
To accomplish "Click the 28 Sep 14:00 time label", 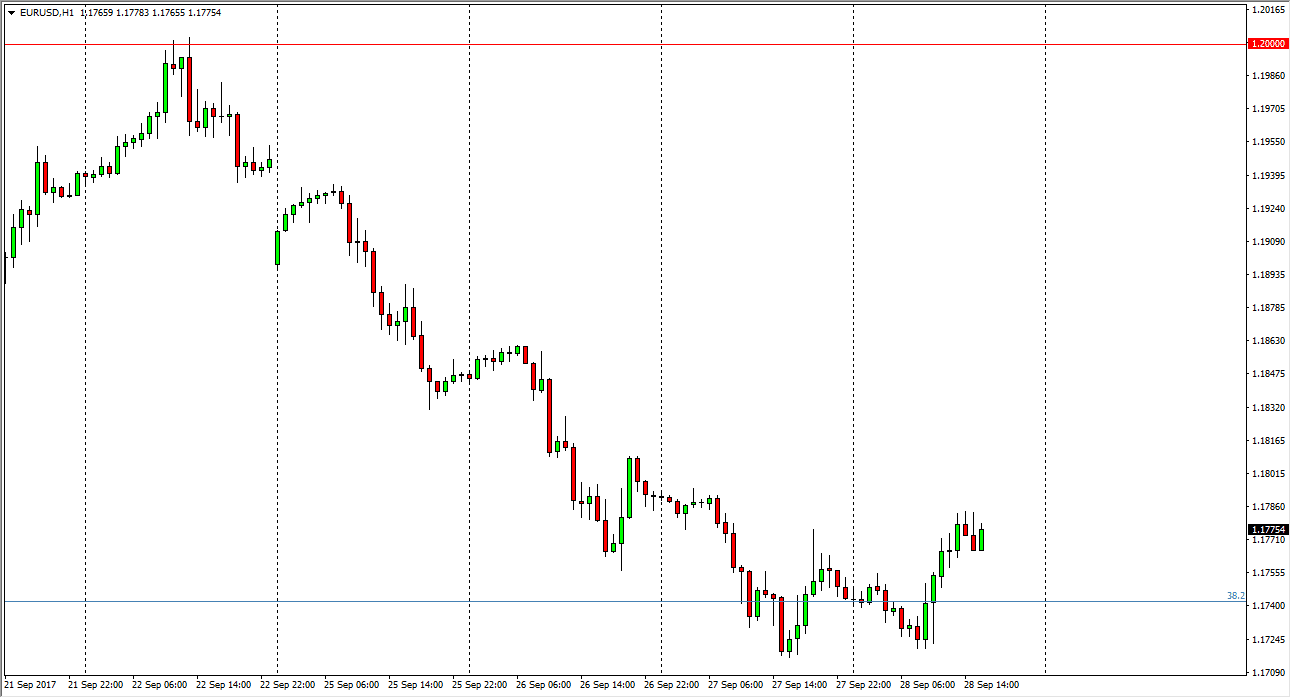I will point(991,686).
